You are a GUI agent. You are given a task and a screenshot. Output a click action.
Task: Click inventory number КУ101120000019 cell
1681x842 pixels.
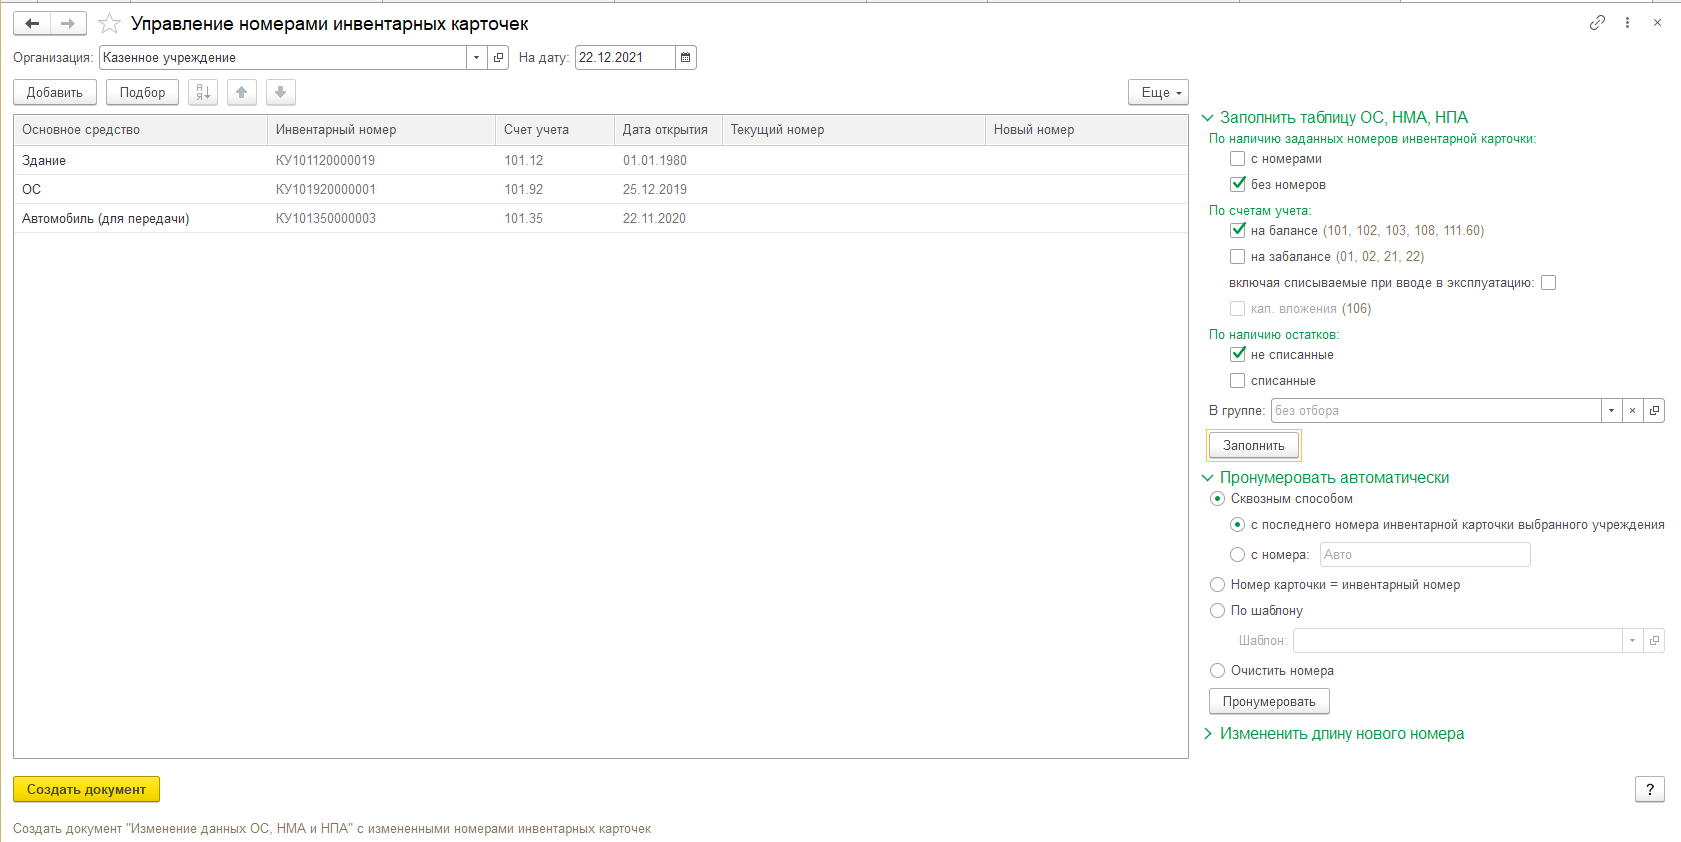tap(381, 160)
